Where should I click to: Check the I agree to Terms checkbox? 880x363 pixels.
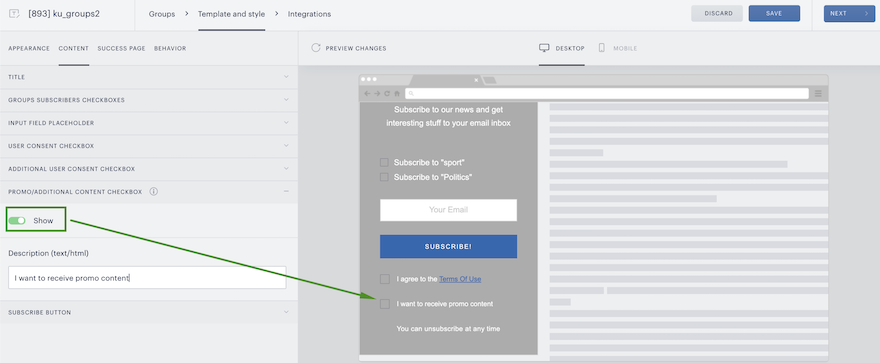point(384,279)
